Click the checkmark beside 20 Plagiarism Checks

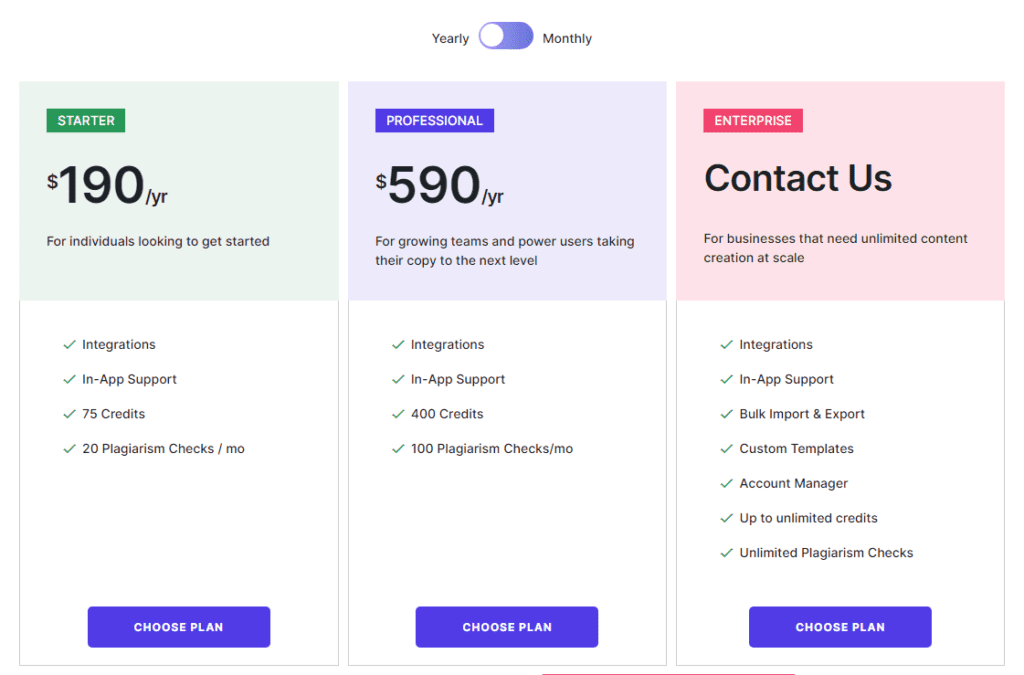(x=69, y=449)
